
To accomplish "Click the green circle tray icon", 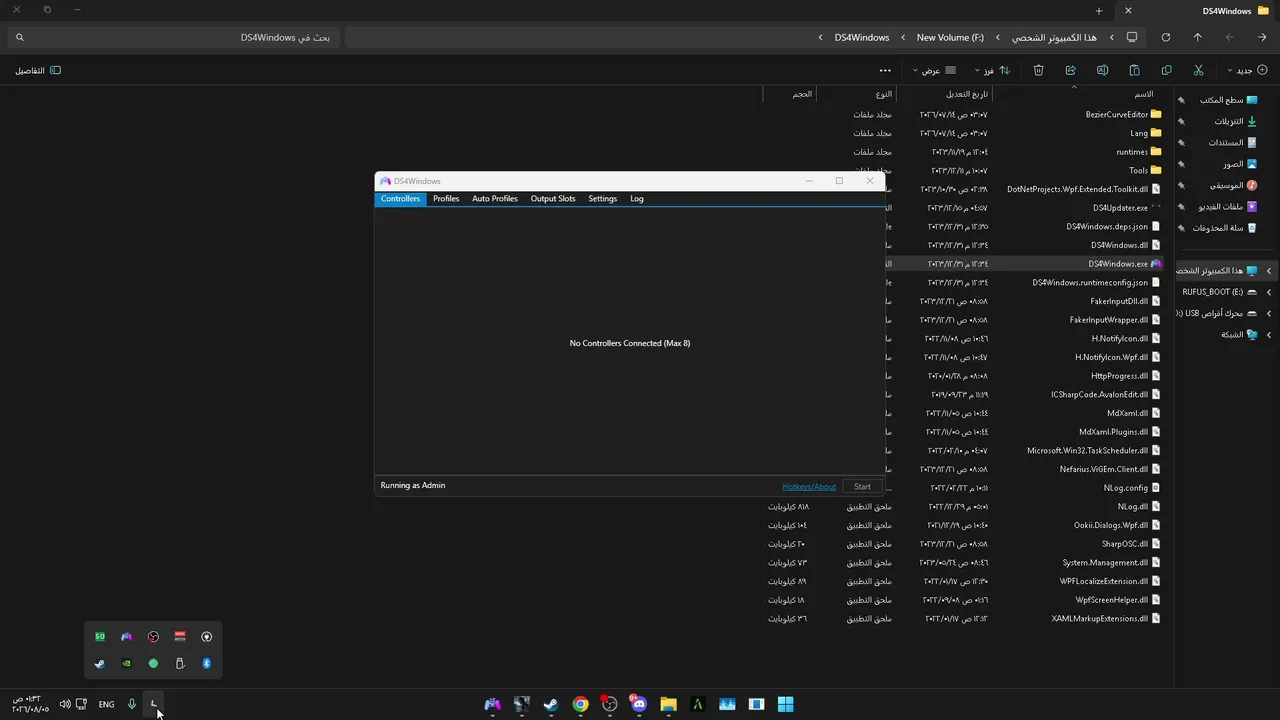I will [153, 663].
